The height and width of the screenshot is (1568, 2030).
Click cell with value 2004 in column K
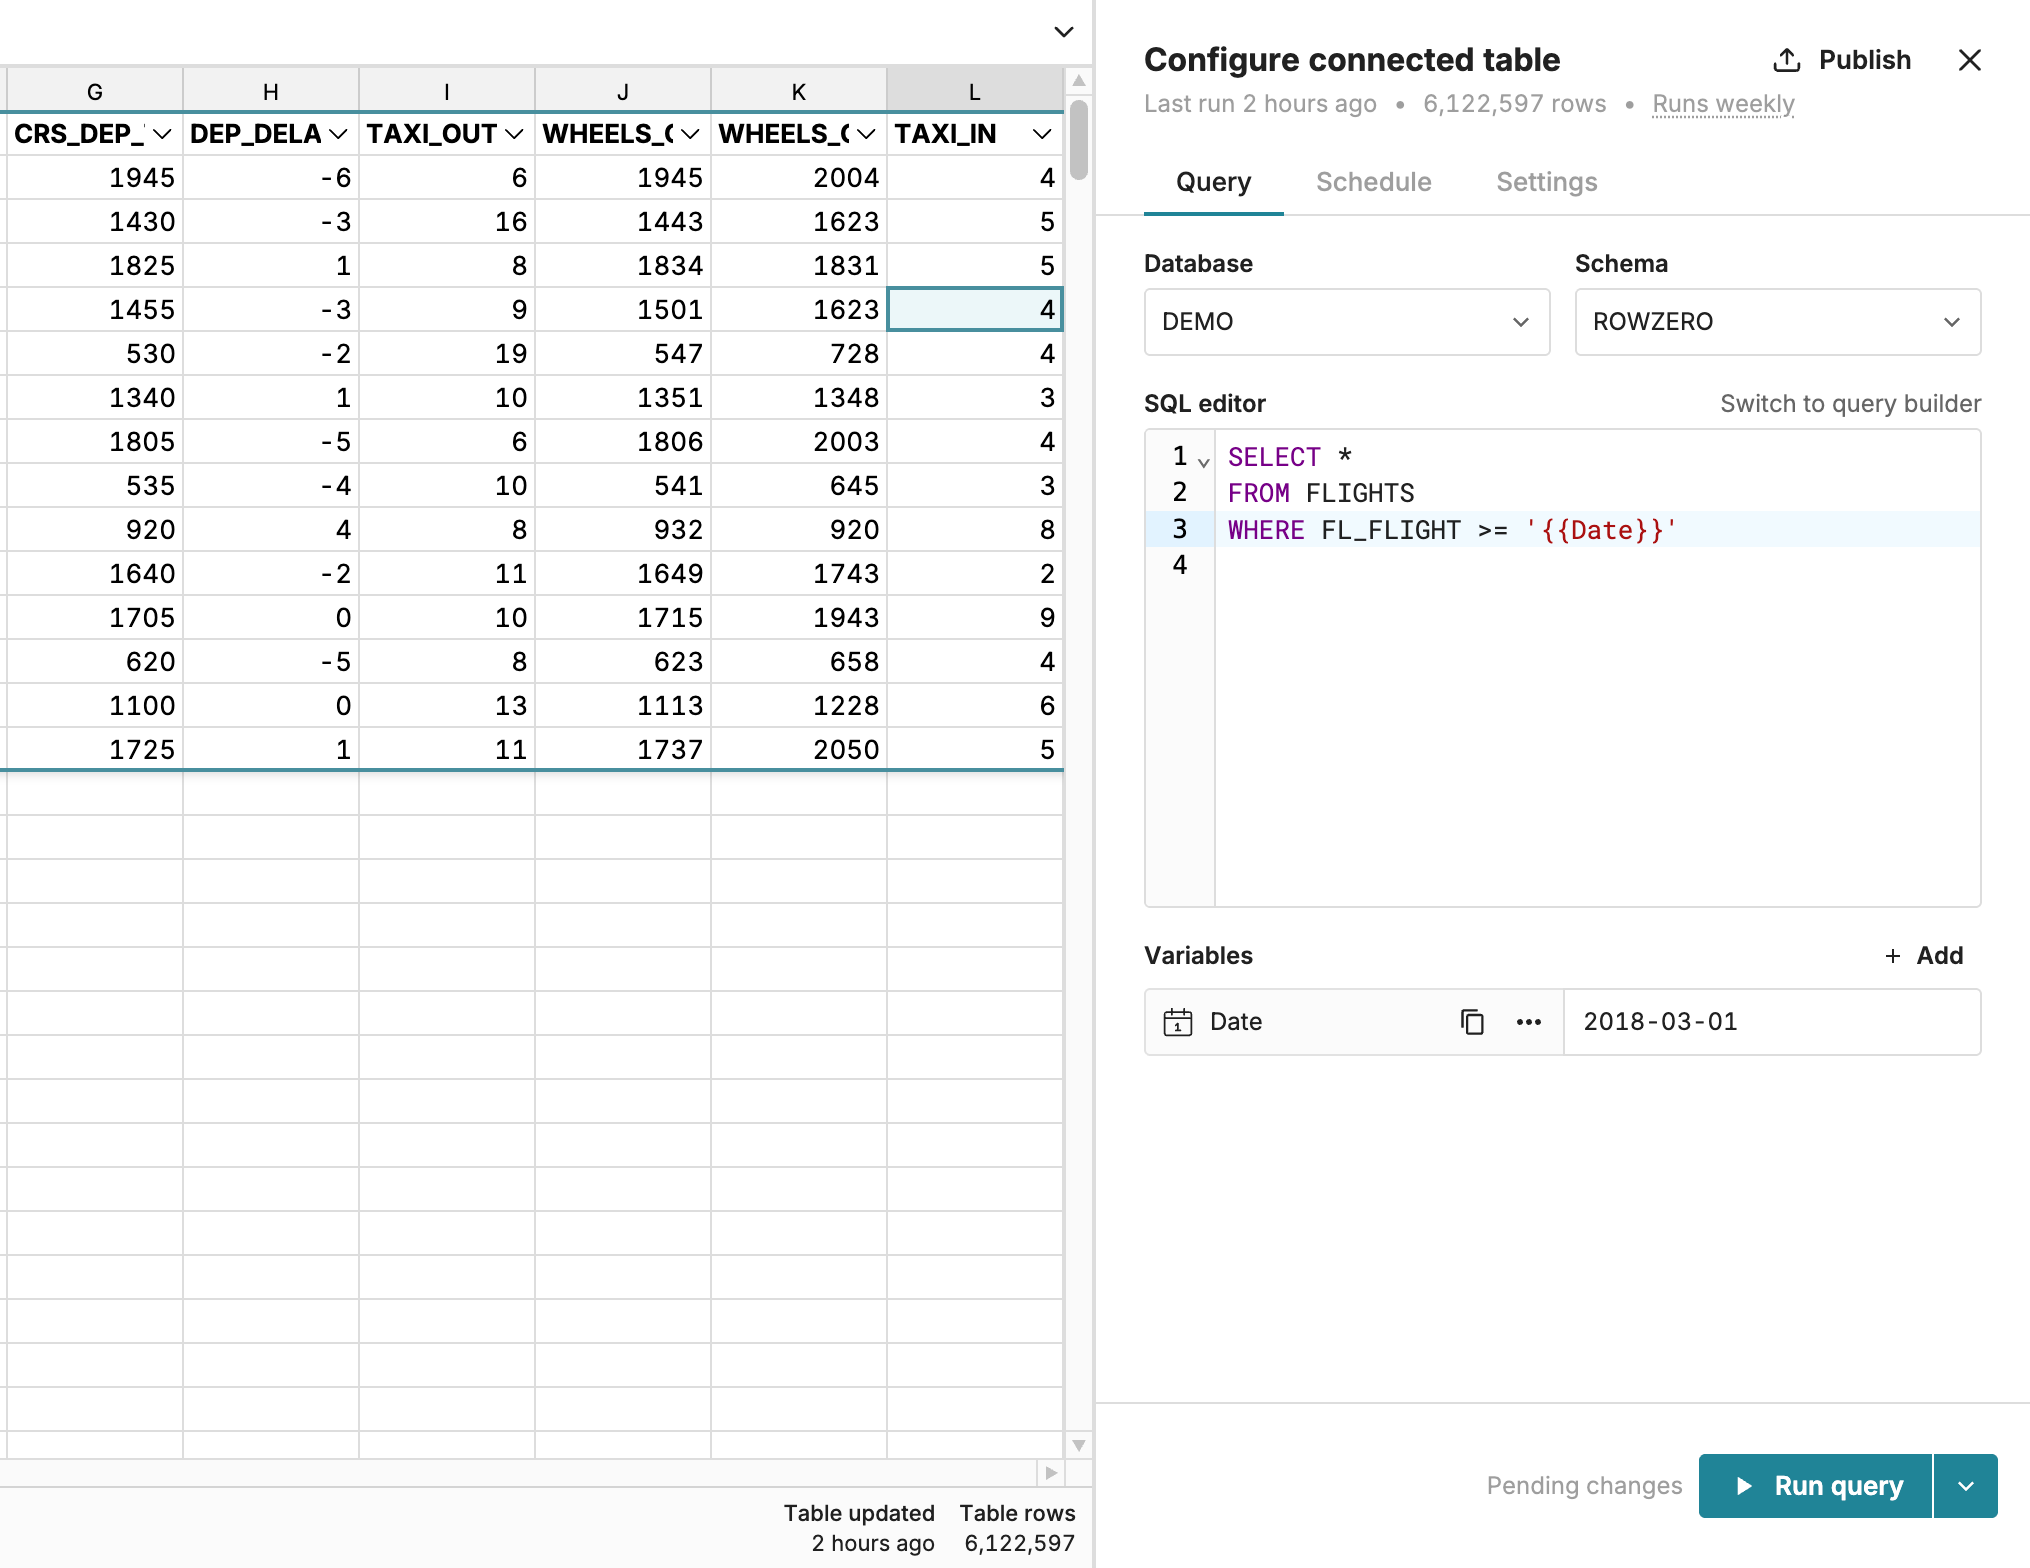click(x=799, y=178)
